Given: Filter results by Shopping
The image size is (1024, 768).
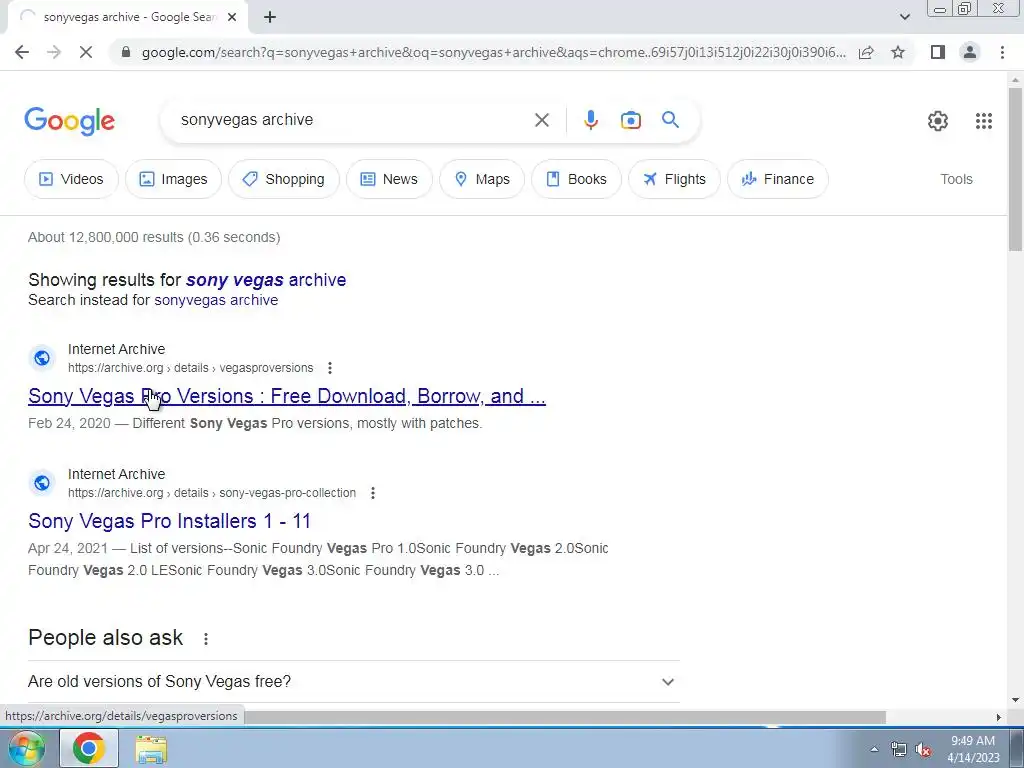Looking at the screenshot, I should (283, 179).
